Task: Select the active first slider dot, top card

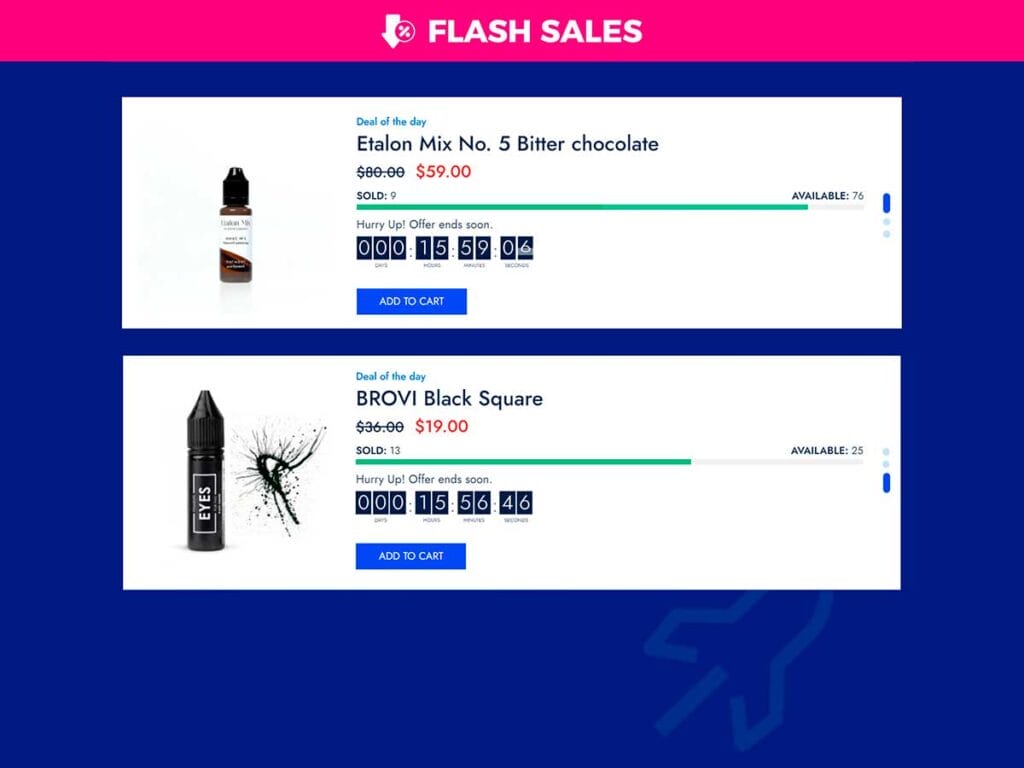Action: (x=886, y=202)
